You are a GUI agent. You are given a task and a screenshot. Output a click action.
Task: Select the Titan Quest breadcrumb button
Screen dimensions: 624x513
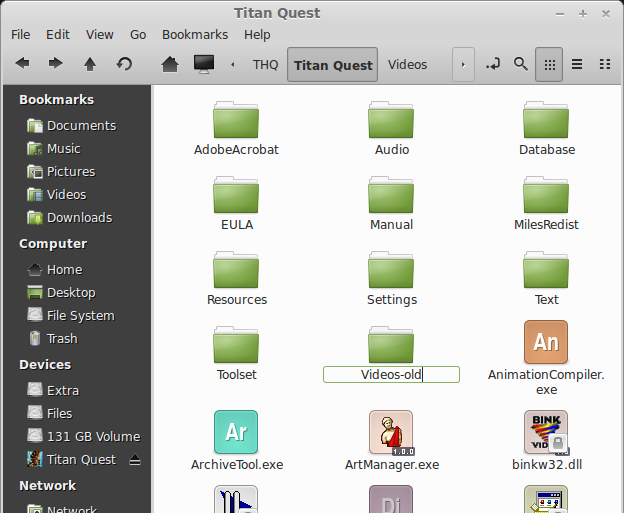coord(333,64)
